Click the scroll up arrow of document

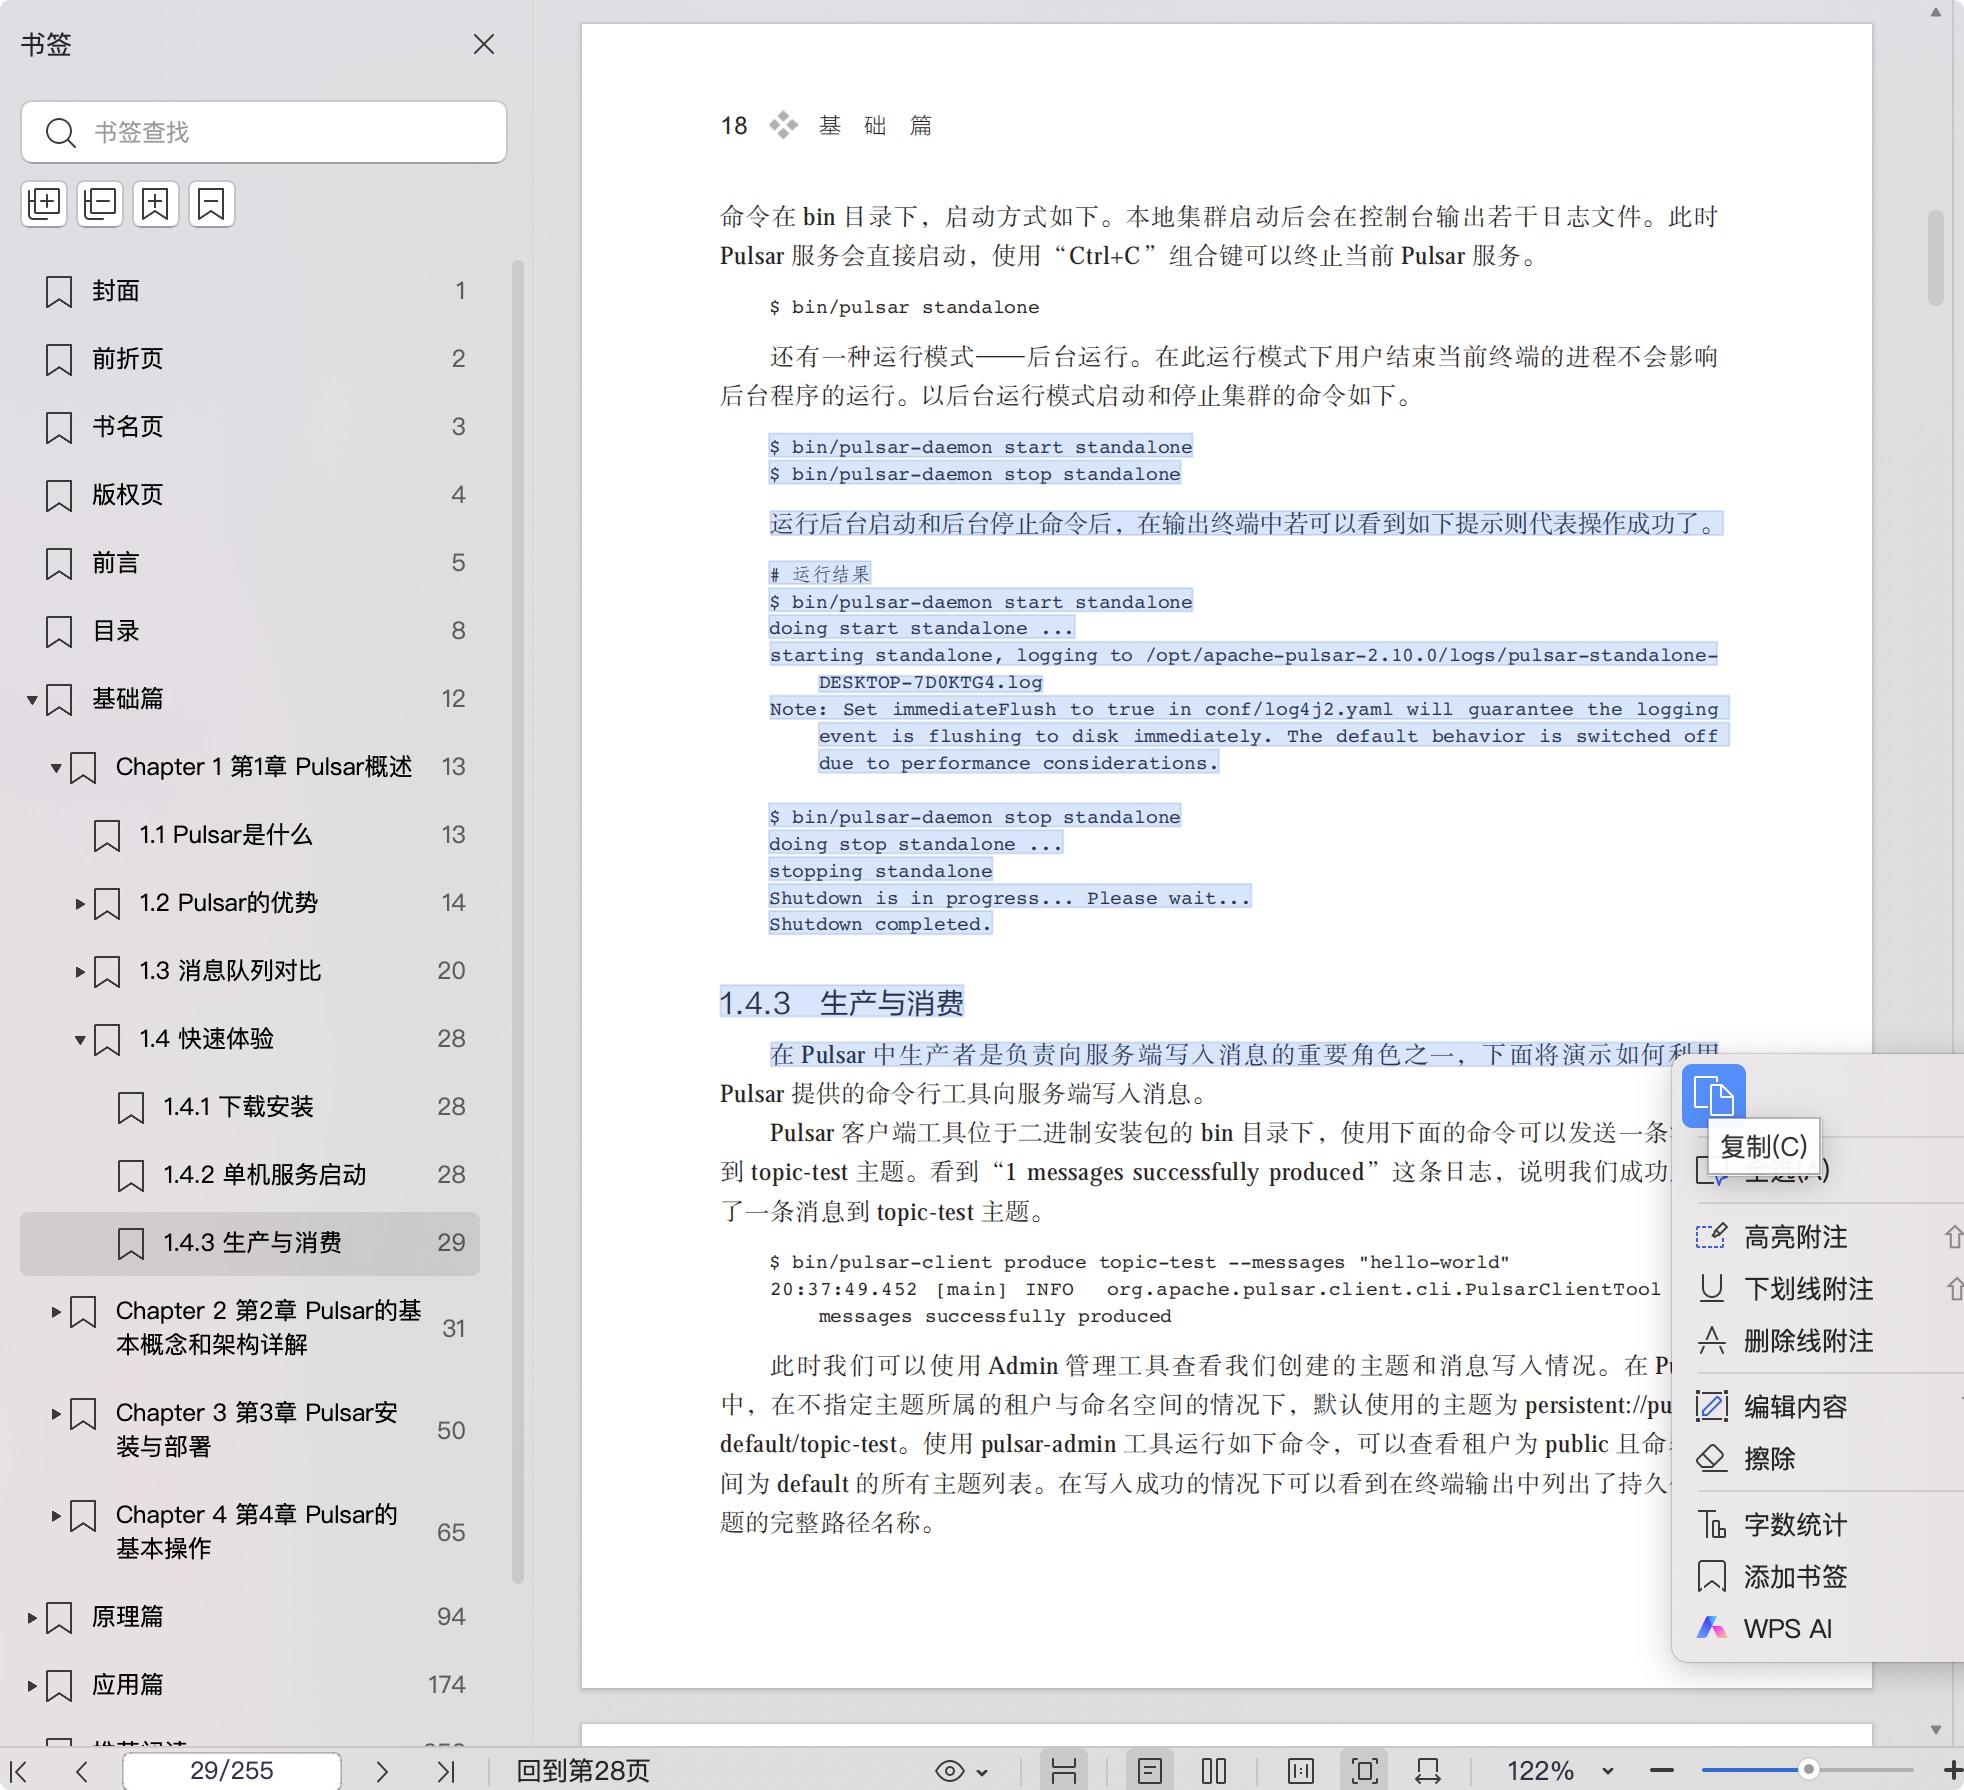click(1936, 13)
